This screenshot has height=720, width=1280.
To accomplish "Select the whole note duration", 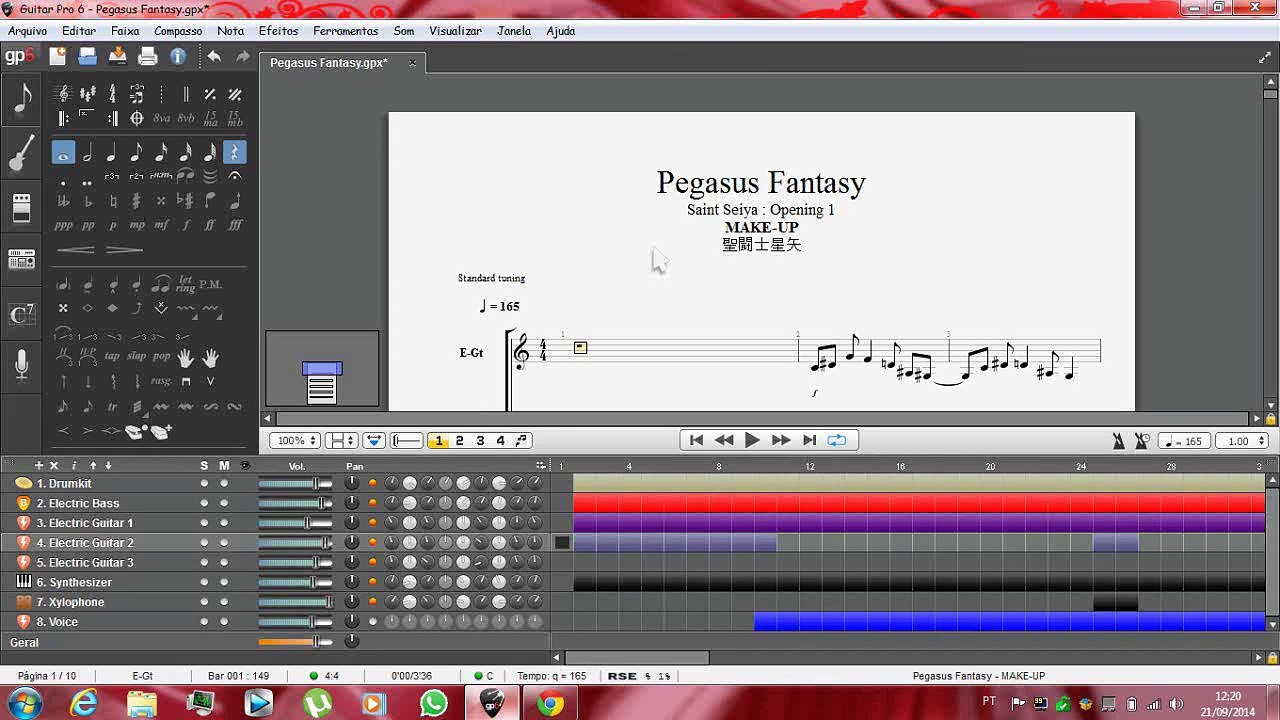I will [63, 153].
